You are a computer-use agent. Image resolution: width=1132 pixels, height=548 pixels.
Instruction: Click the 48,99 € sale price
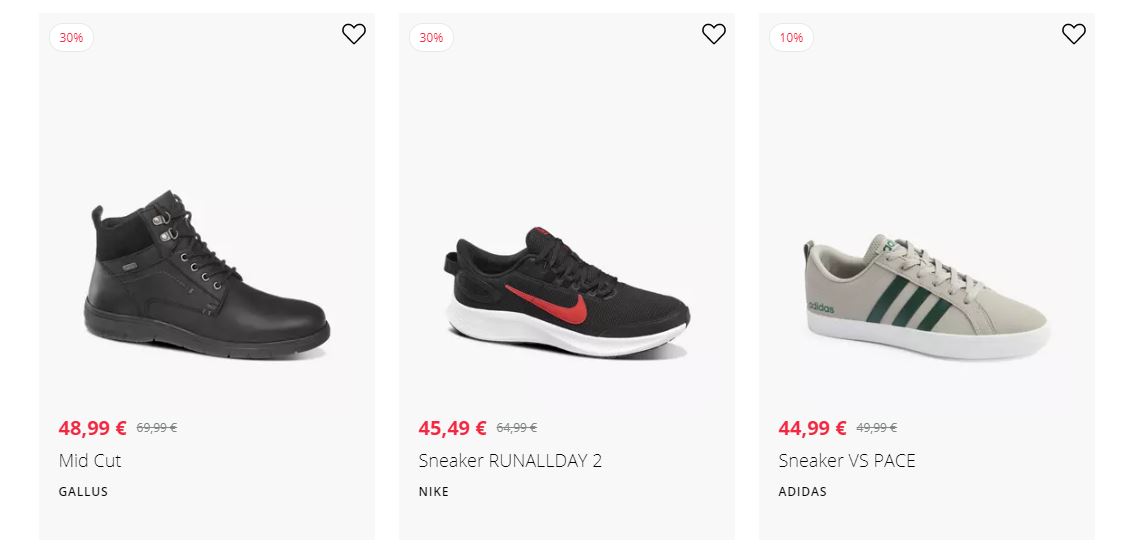point(93,428)
